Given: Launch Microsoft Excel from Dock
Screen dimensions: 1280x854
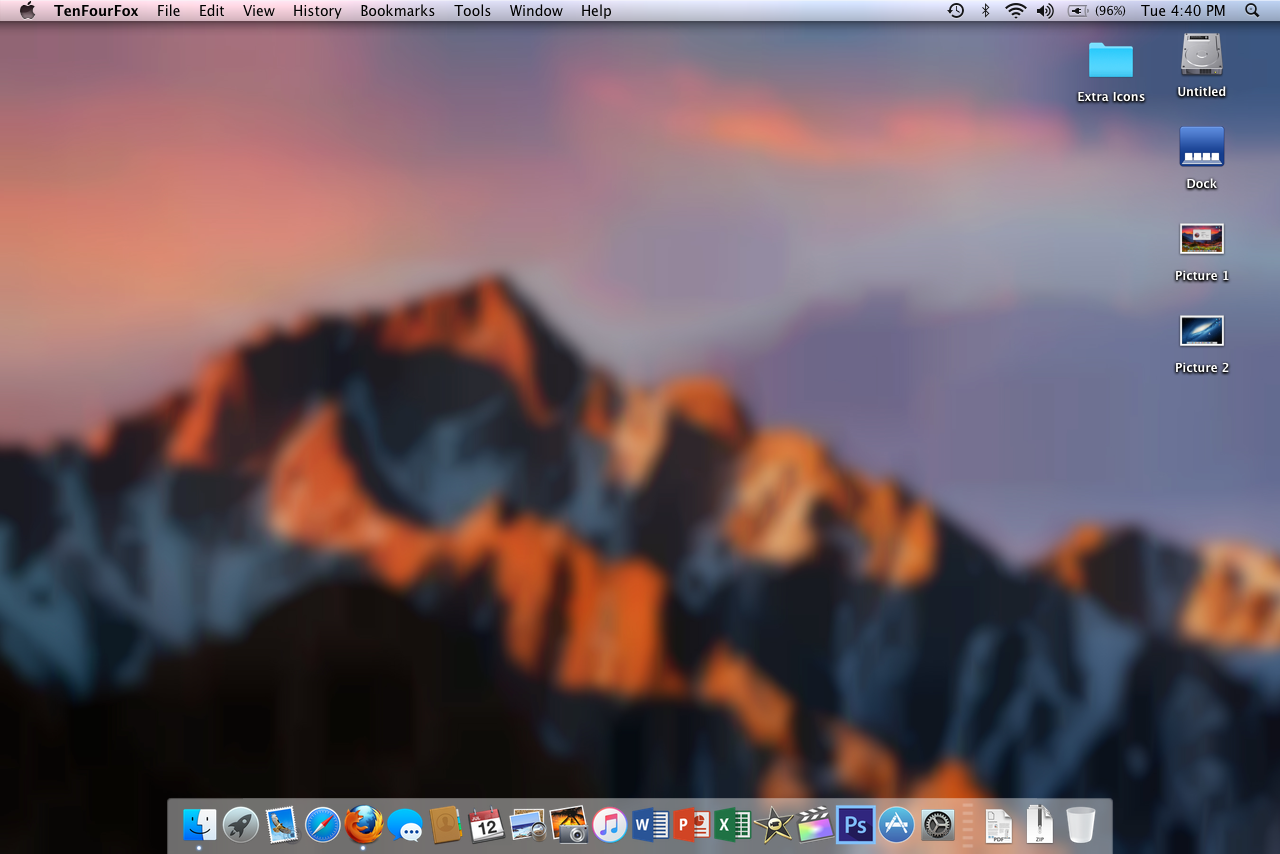Looking at the screenshot, I should (x=733, y=825).
